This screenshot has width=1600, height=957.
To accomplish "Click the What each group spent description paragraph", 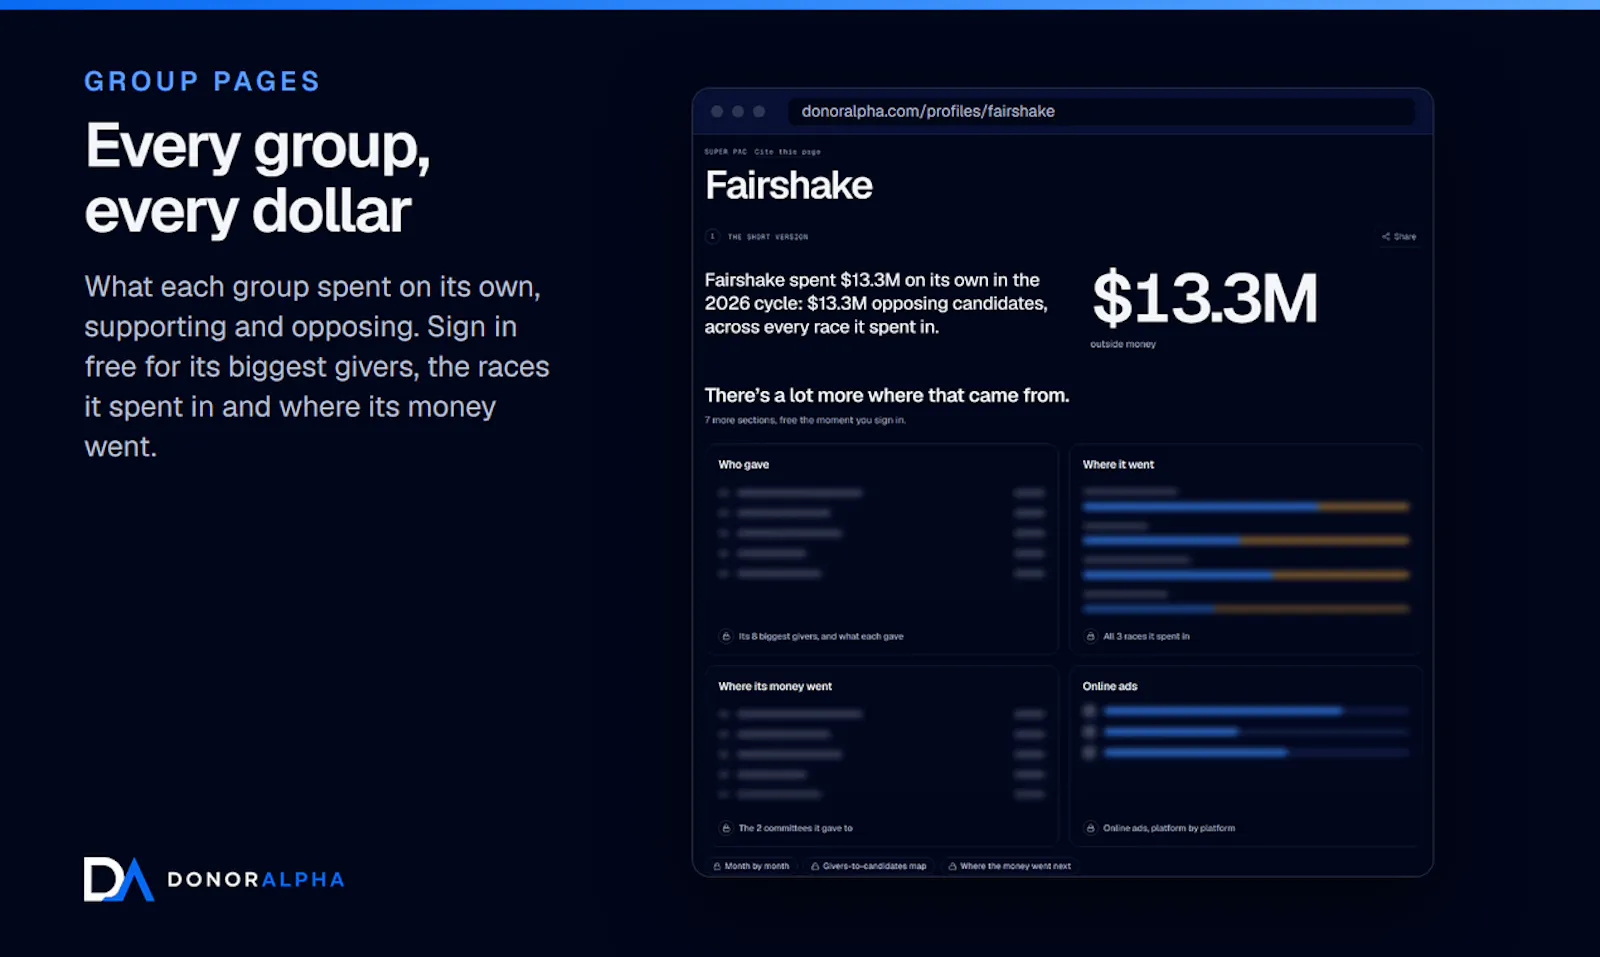I will (317, 366).
